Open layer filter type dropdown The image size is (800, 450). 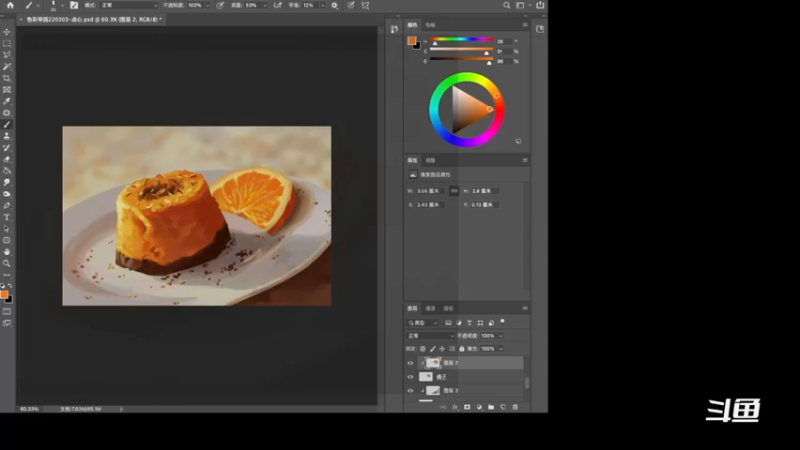coord(423,322)
